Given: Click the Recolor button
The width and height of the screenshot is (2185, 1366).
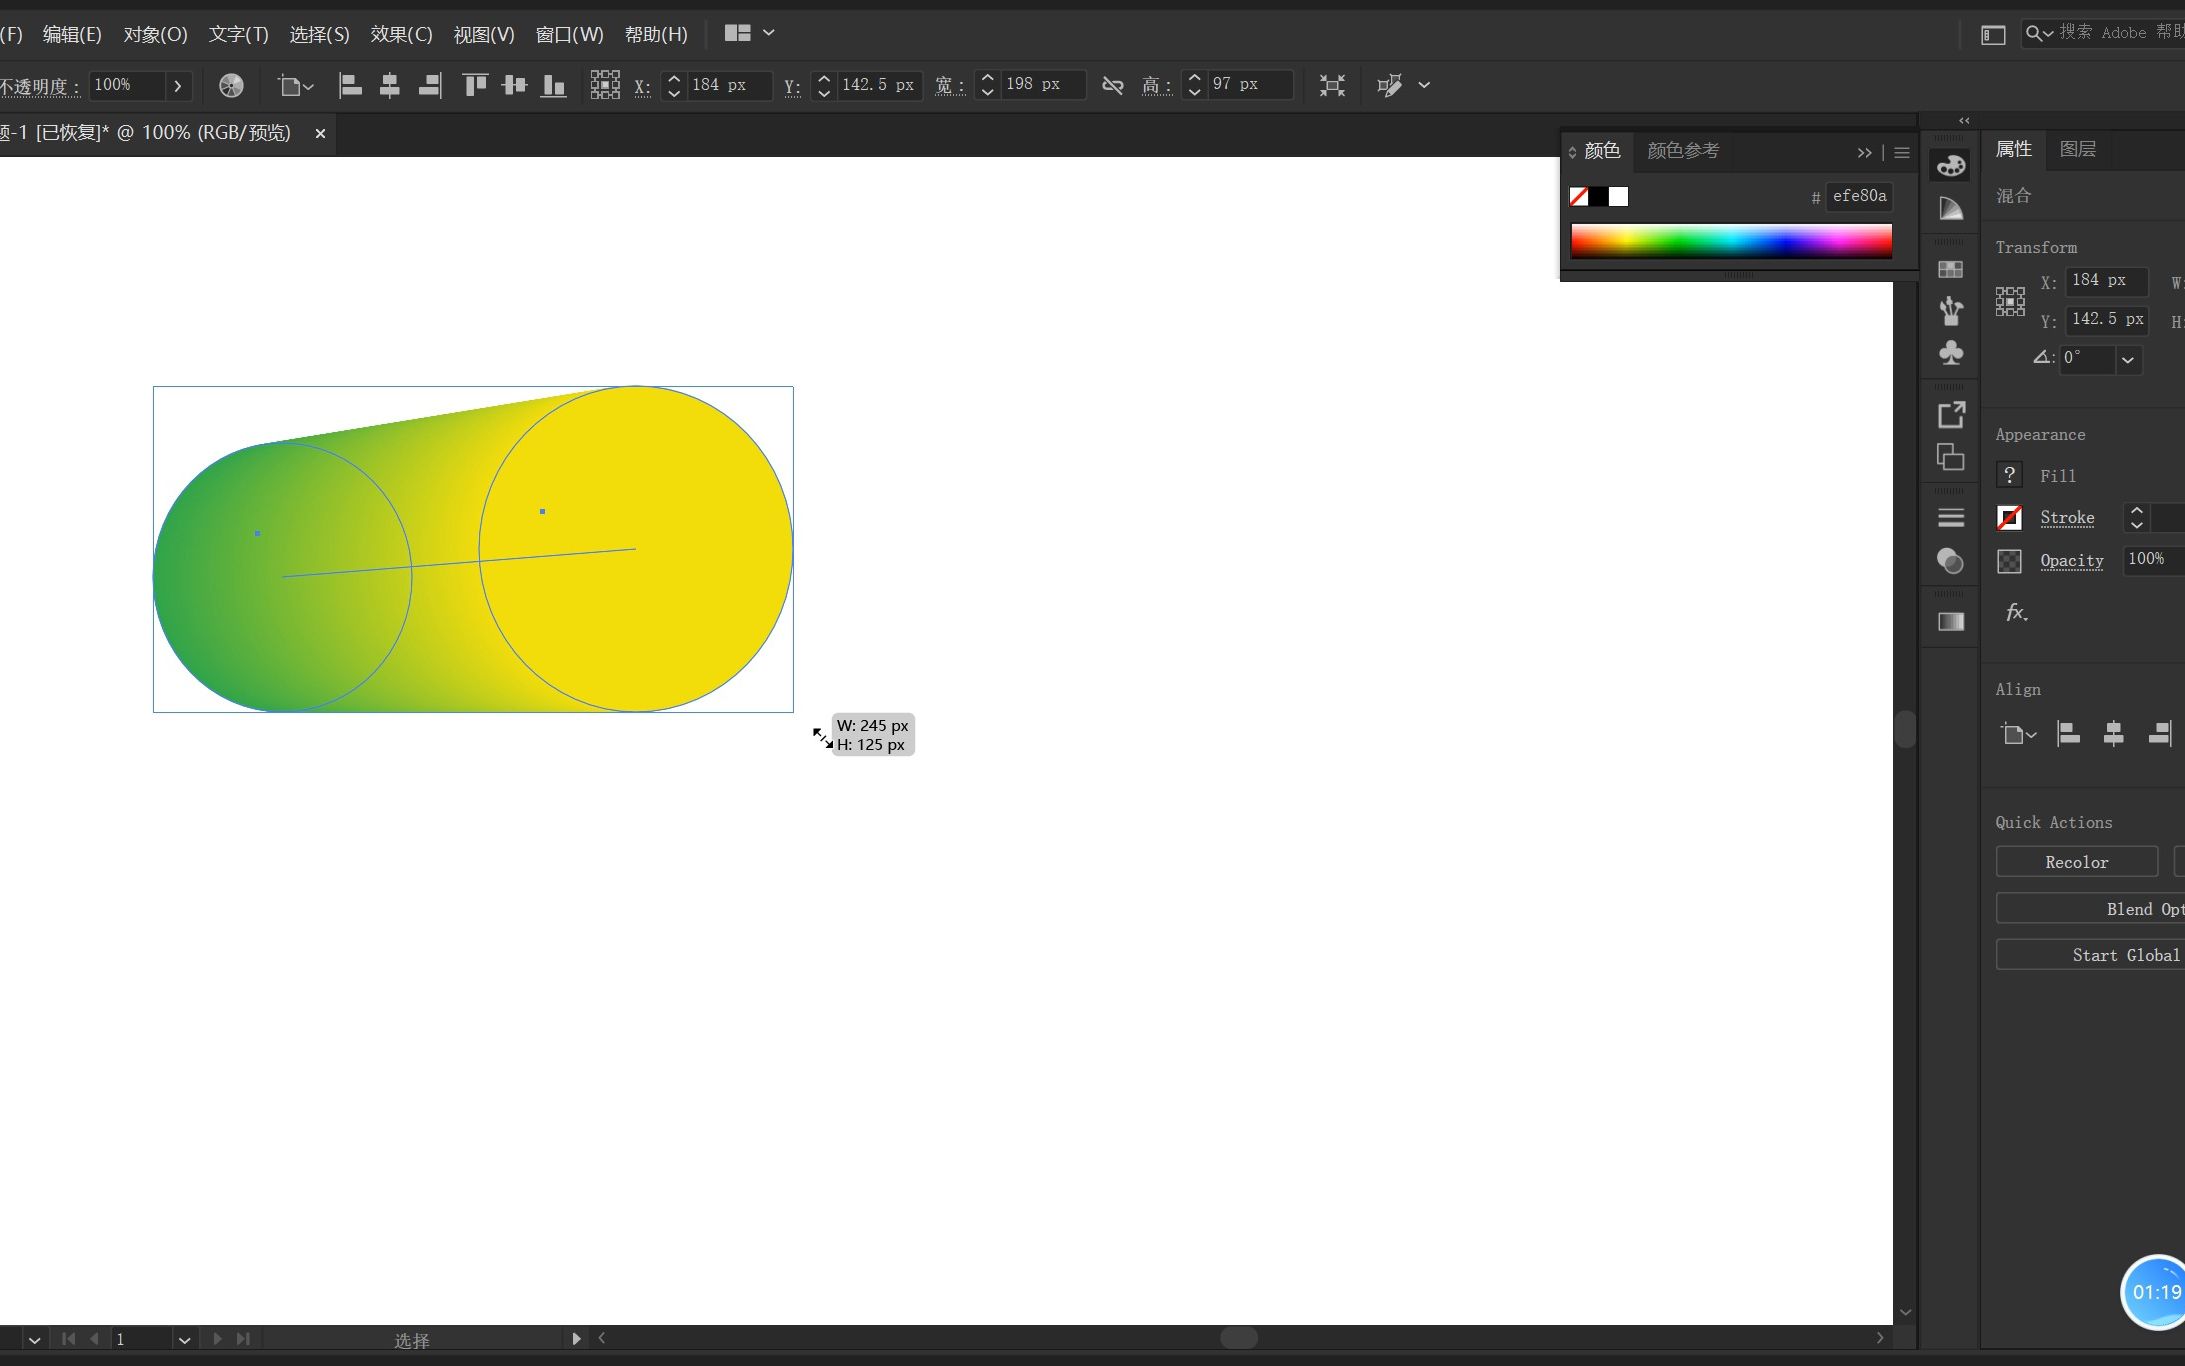Looking at the screenshot, I should click(x=2076, y=862).
